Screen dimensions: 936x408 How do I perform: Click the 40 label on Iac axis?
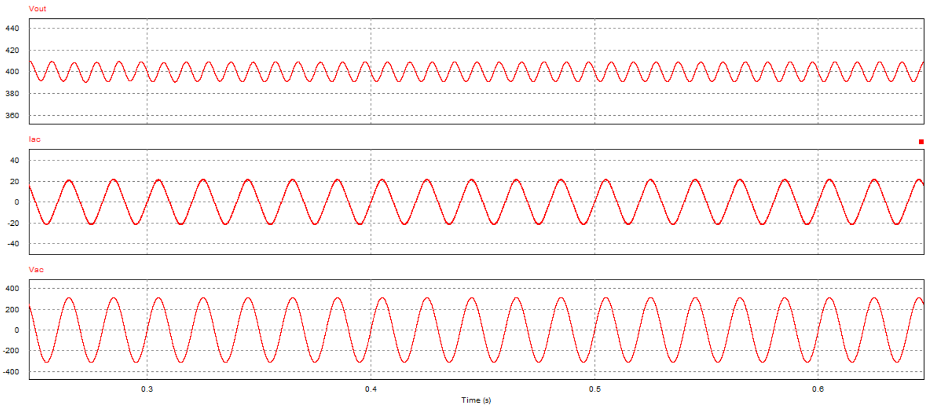15,160
